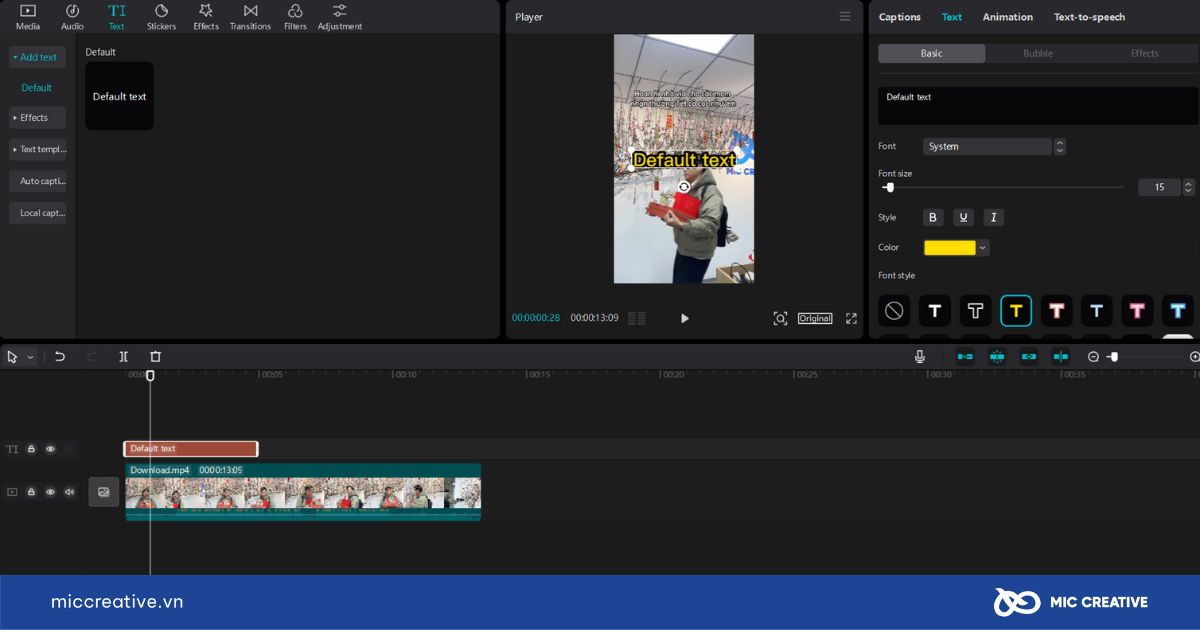
Task: Open the Stickers panel
Action: [x=161, y=17]
